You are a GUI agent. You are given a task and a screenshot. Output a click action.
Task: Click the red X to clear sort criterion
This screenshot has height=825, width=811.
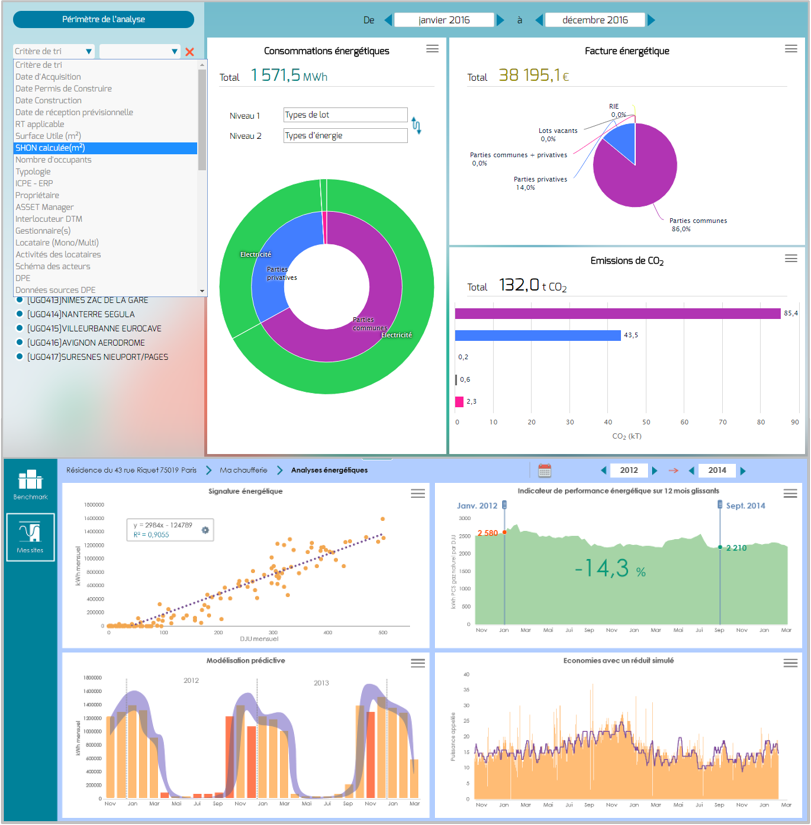190,51
